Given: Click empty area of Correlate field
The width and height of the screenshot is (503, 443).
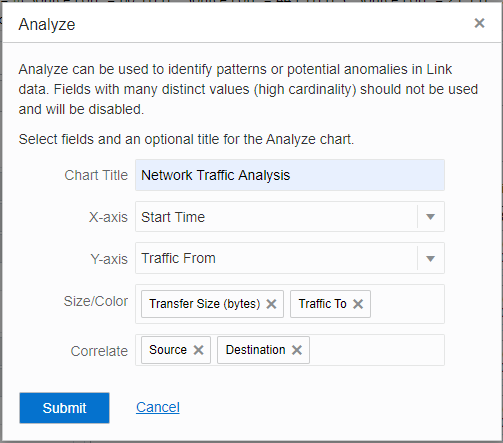Looking at the screenshot, I should point(377,350).
